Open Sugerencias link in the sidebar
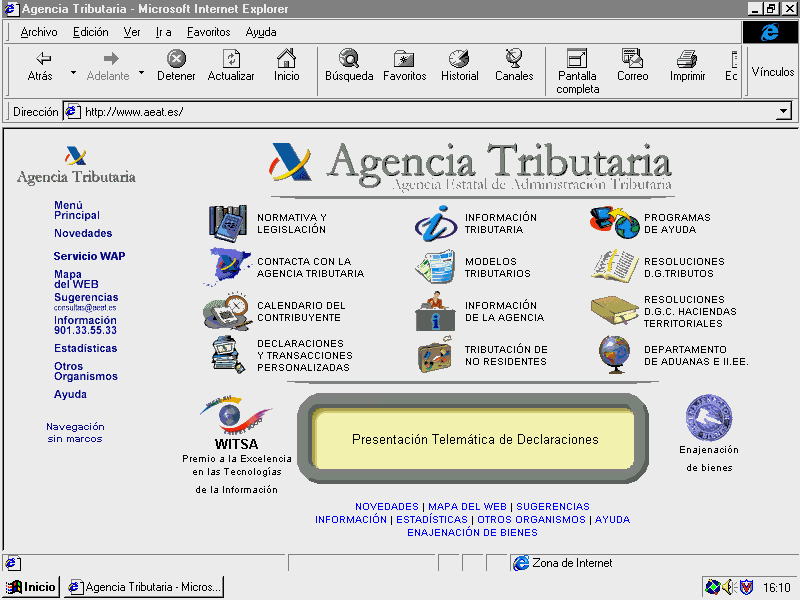Viewport: 800px width, 600px height. (x=86, y=297)
